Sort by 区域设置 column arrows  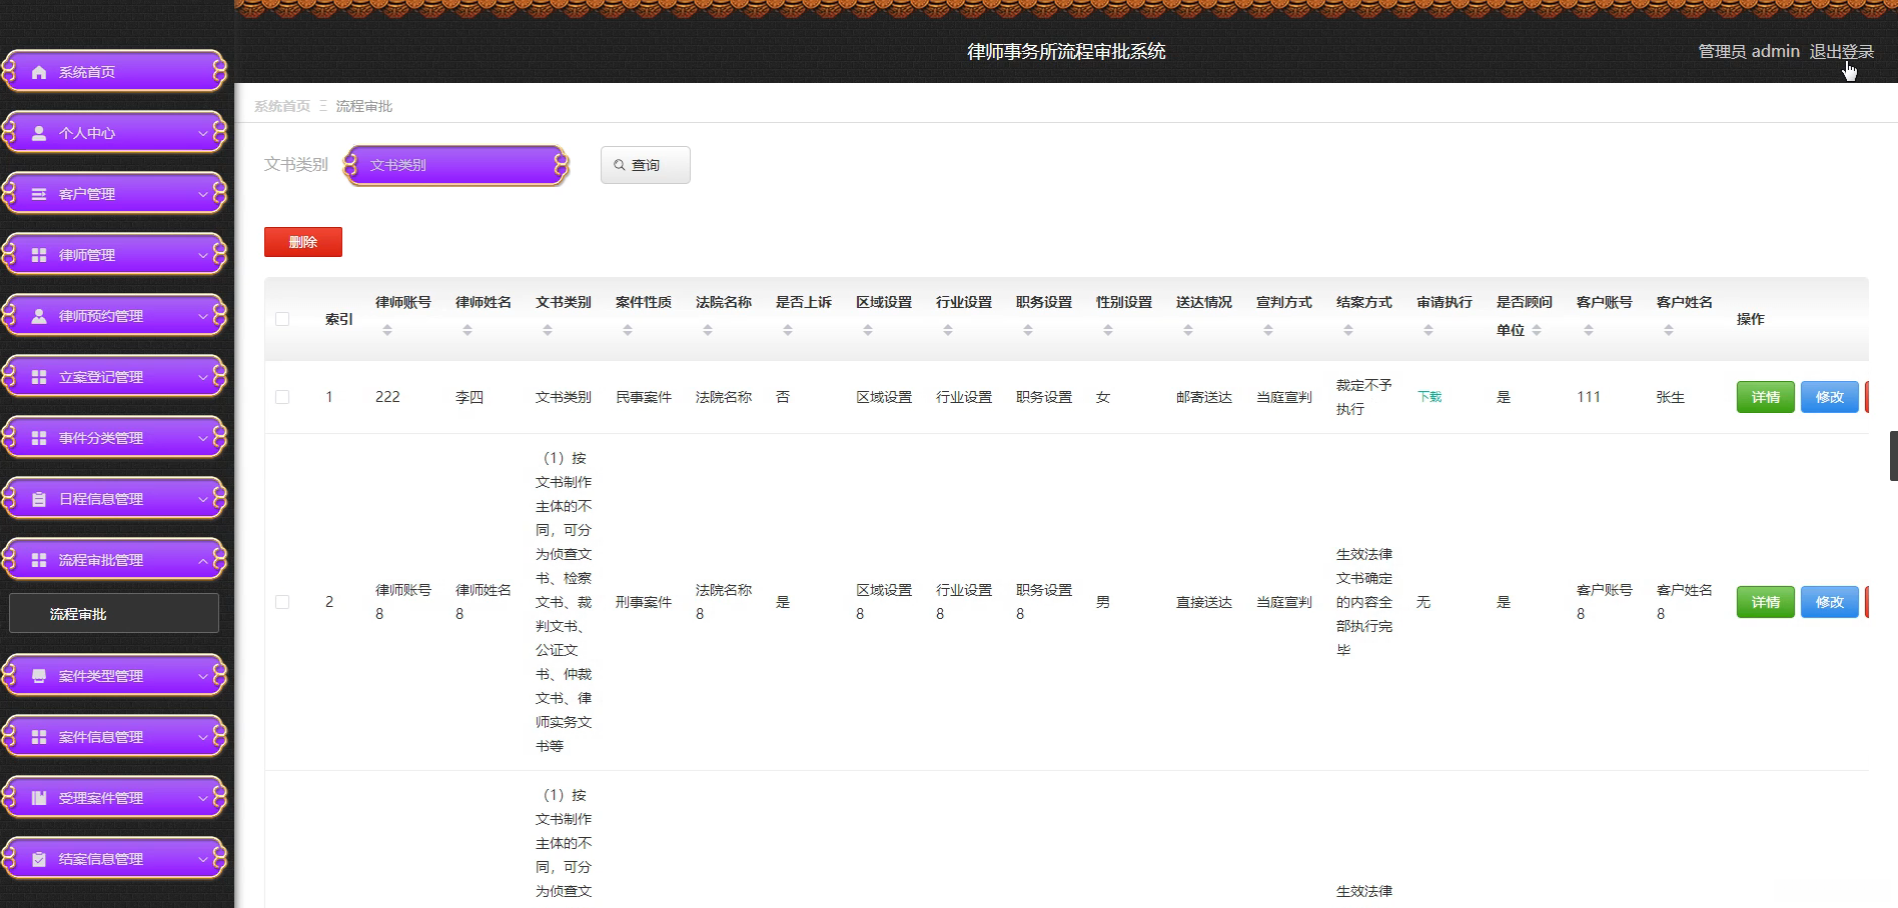pyautogui.click(x=867, y=330)
